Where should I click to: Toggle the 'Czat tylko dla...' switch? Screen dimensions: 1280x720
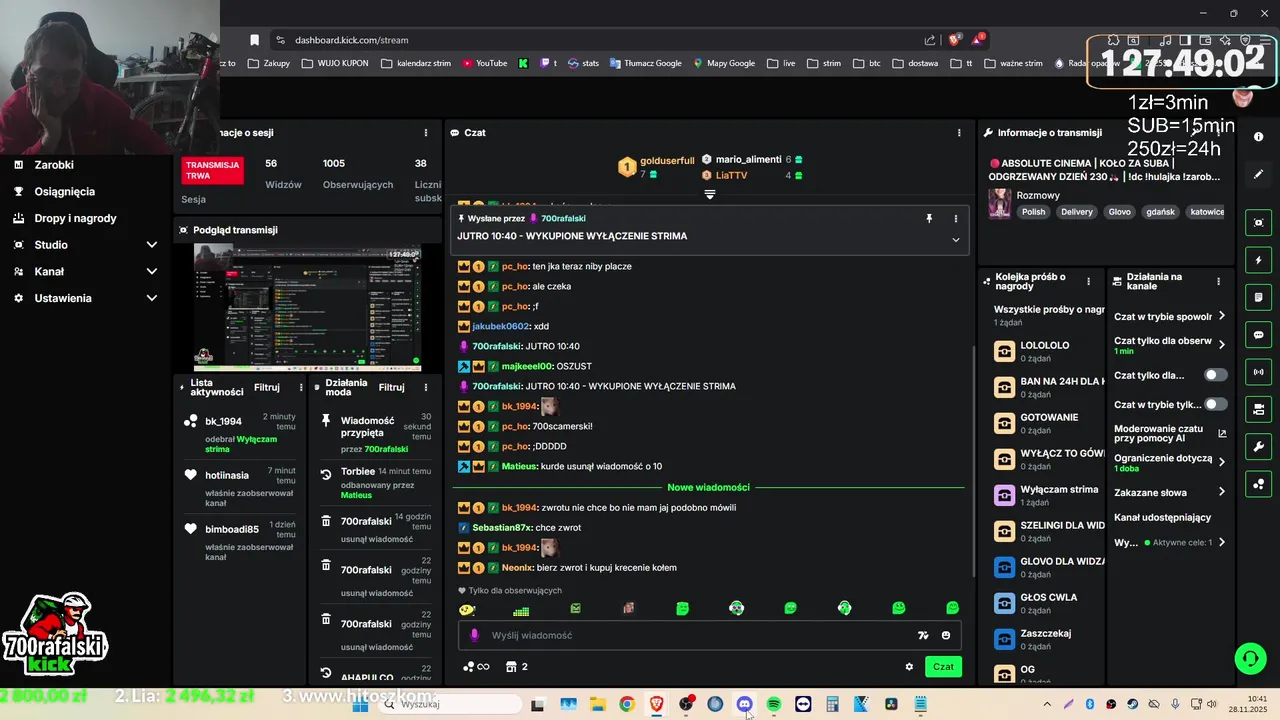pyautogui.click(x=1216, y=375)
